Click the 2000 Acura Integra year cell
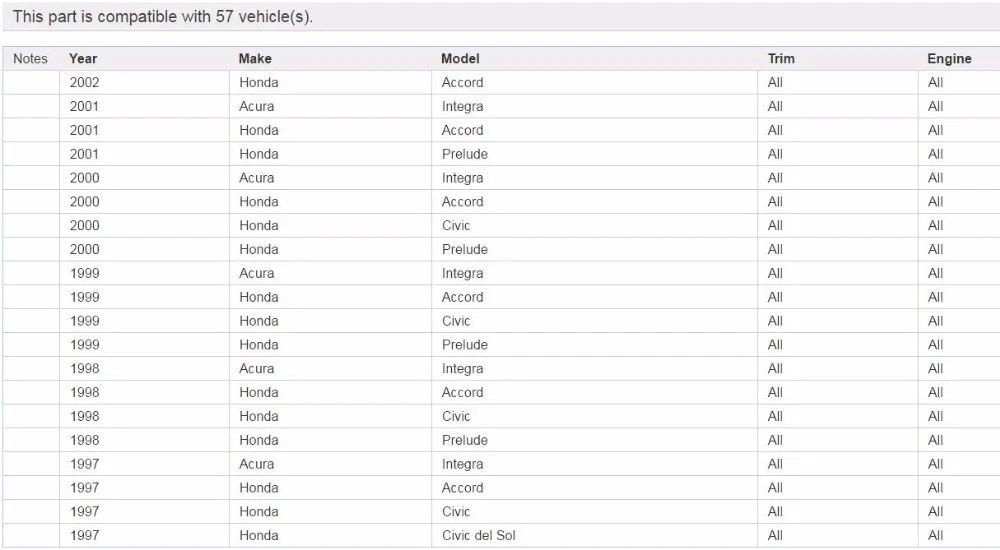The image size is (1000, 550). 145,178
